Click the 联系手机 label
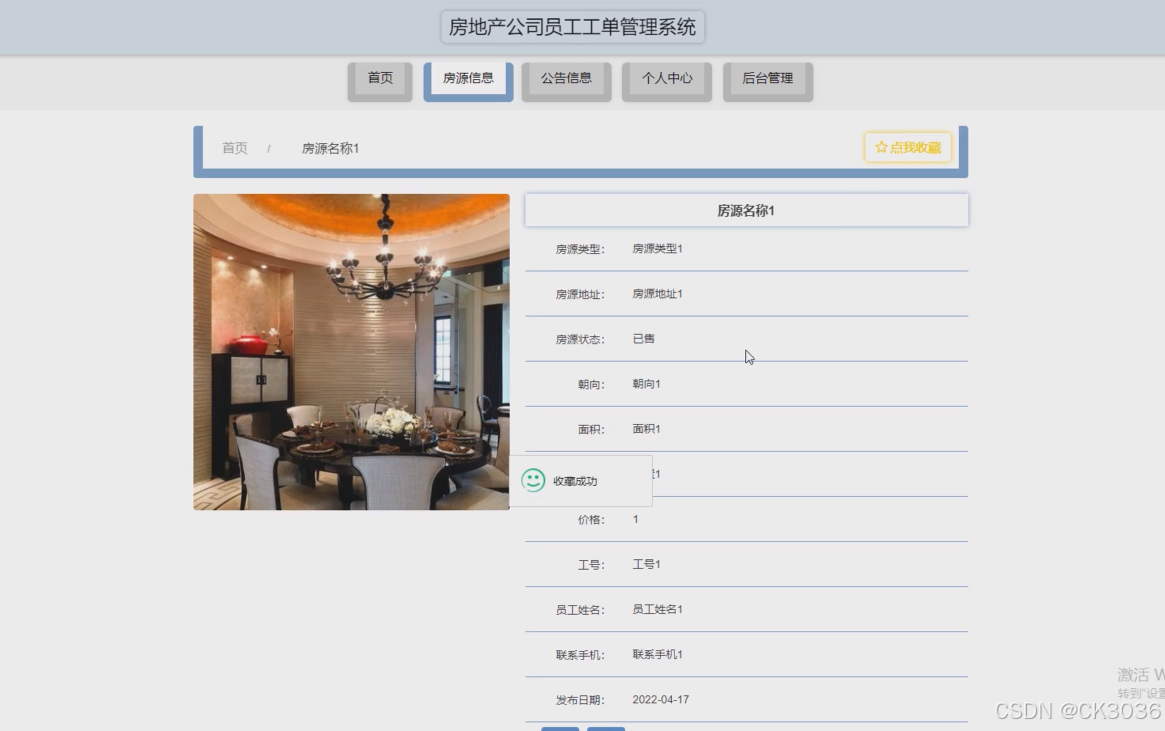This screenshot has width=1165, height=731. [580, 655]
